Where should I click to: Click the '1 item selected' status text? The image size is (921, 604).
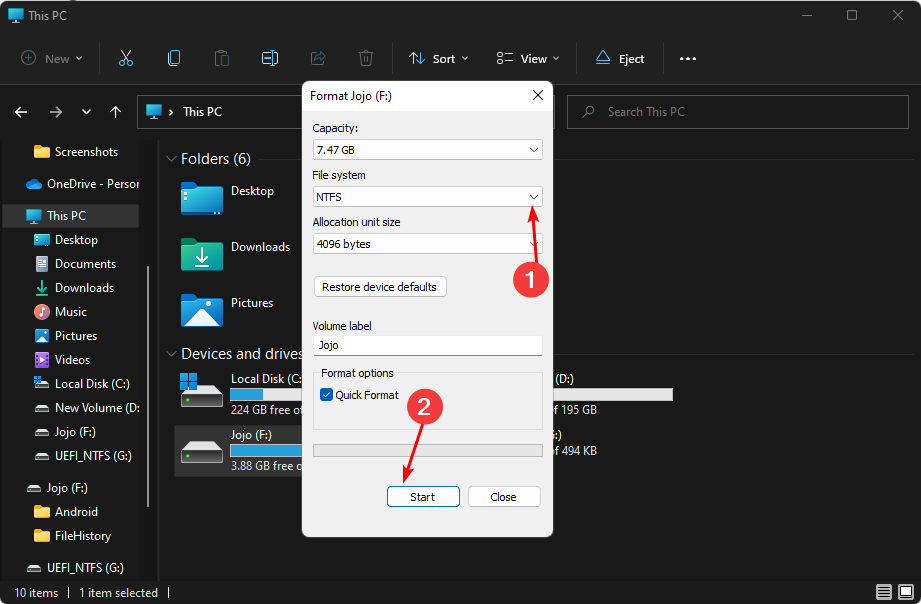pyautogui.click(x=119, y=593)
